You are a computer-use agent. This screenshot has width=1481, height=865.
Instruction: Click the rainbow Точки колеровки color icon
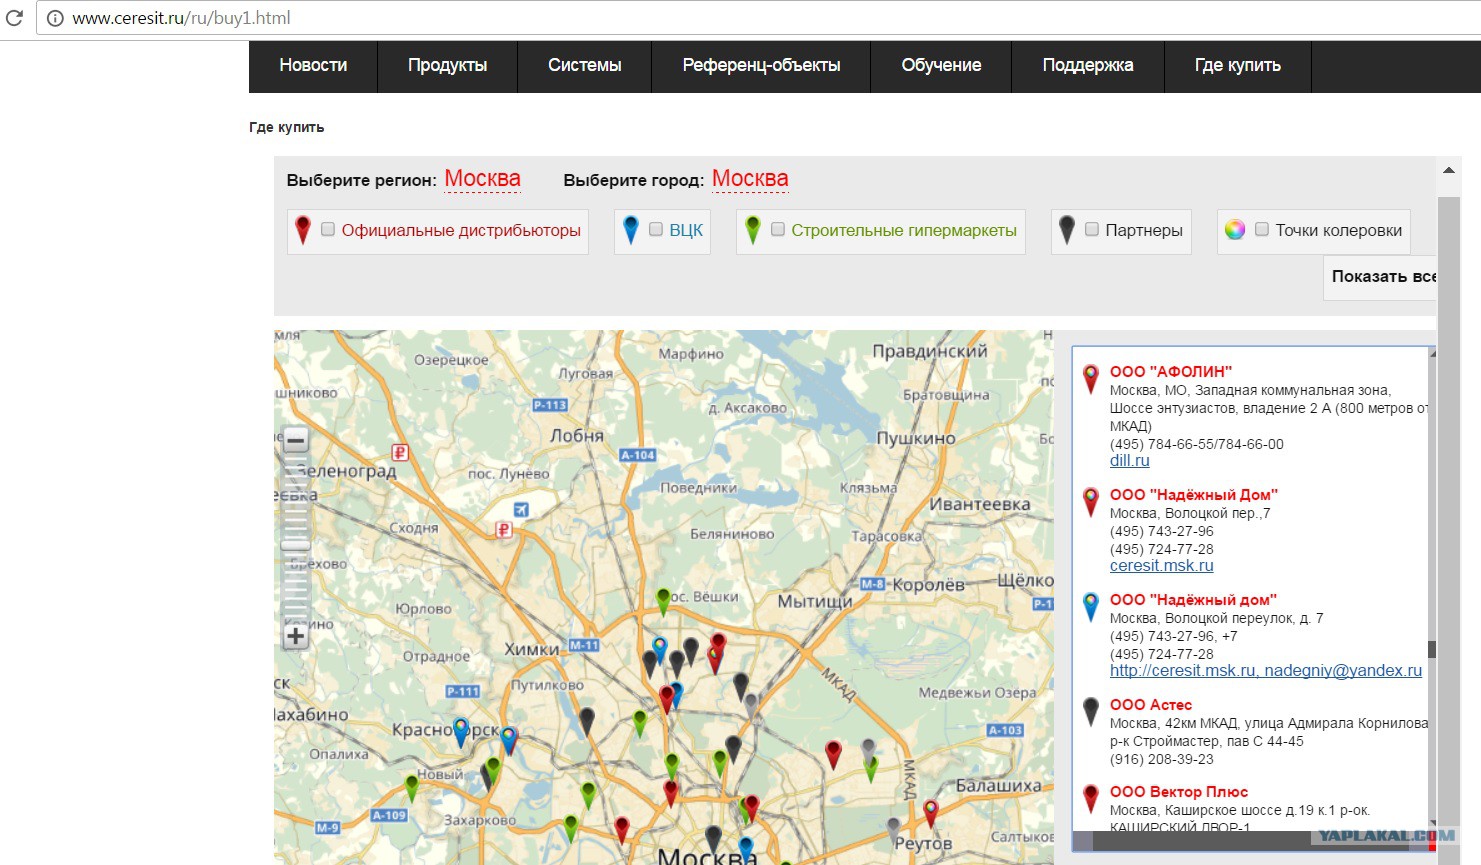pos(1235,230)
